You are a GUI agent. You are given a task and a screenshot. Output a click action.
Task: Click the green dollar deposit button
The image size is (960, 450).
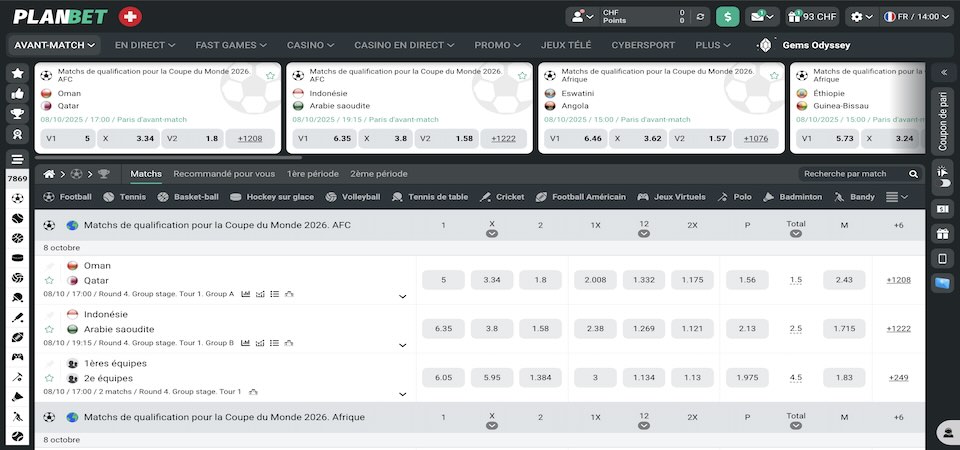(x=728, y=16)
